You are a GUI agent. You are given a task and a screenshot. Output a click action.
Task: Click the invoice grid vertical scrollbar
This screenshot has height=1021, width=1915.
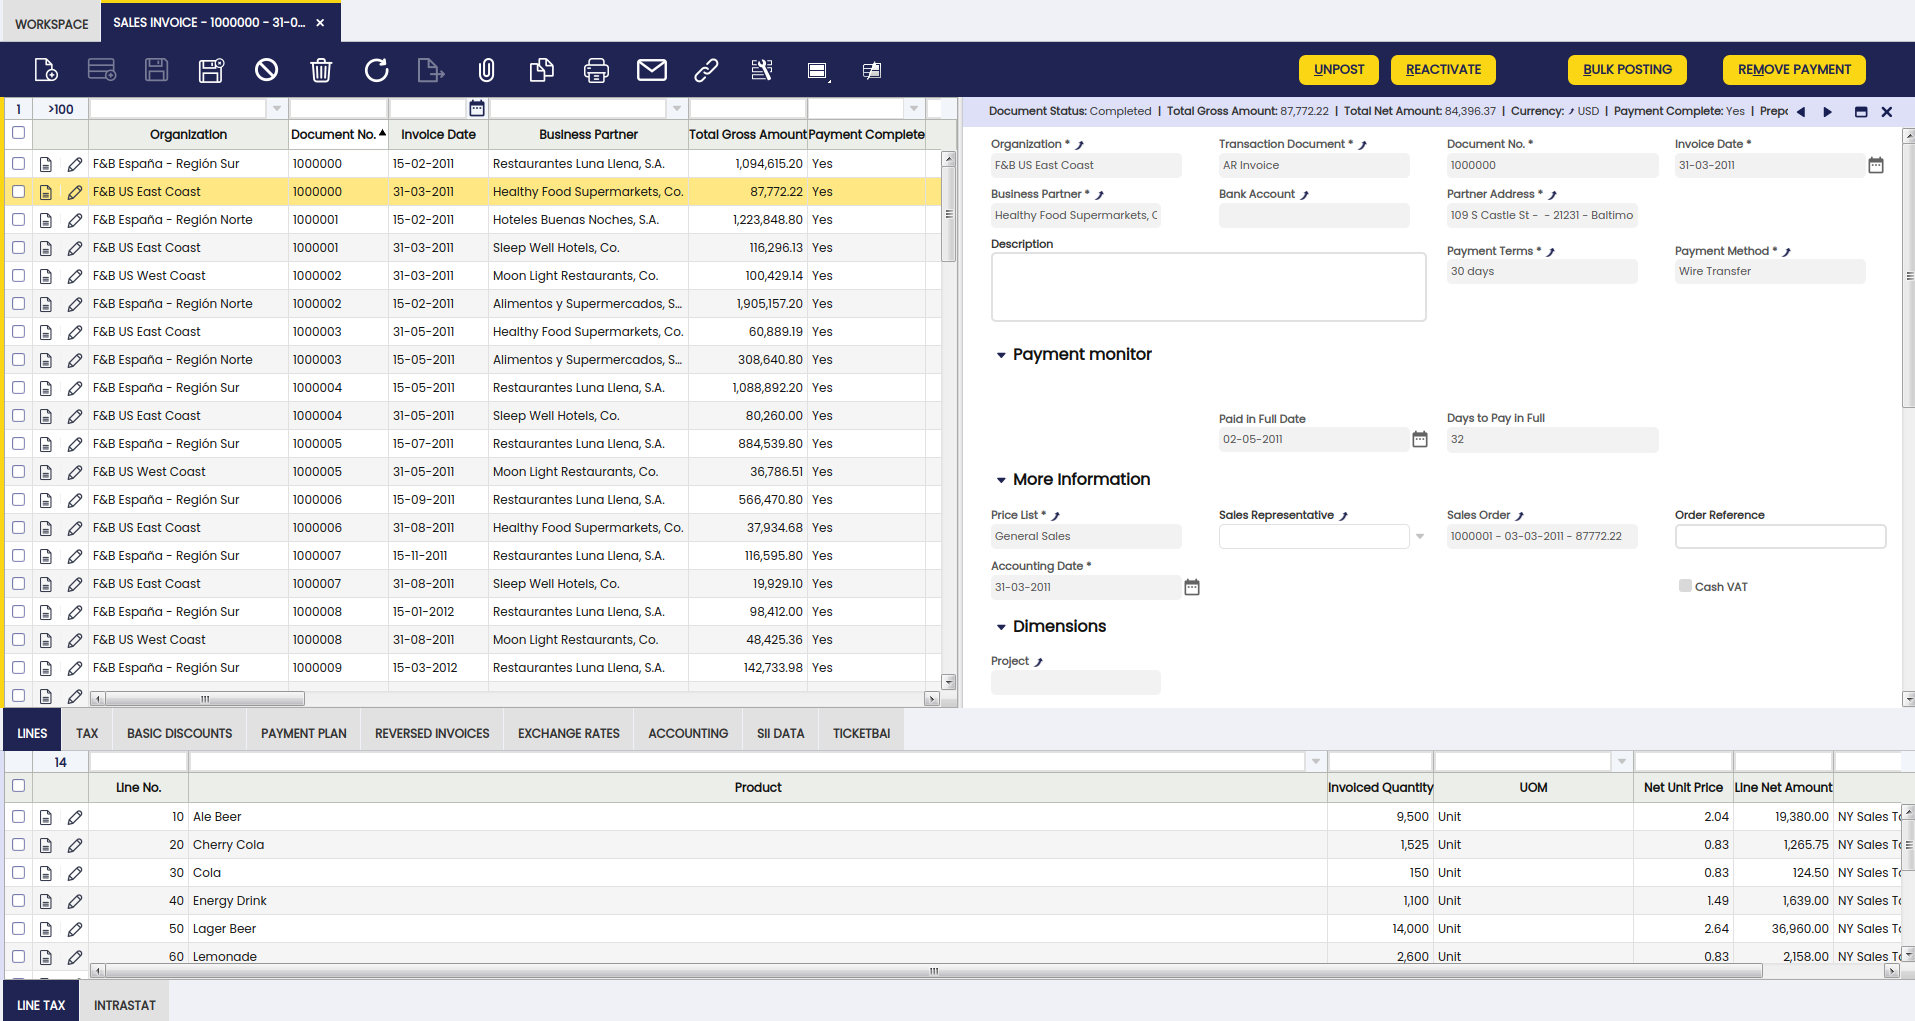948,215
